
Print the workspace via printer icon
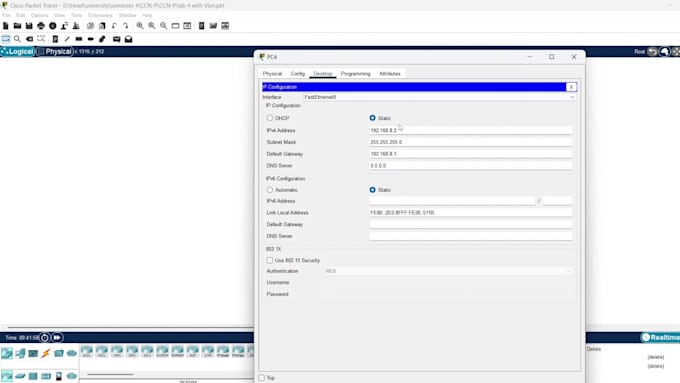tap(41, 26)
